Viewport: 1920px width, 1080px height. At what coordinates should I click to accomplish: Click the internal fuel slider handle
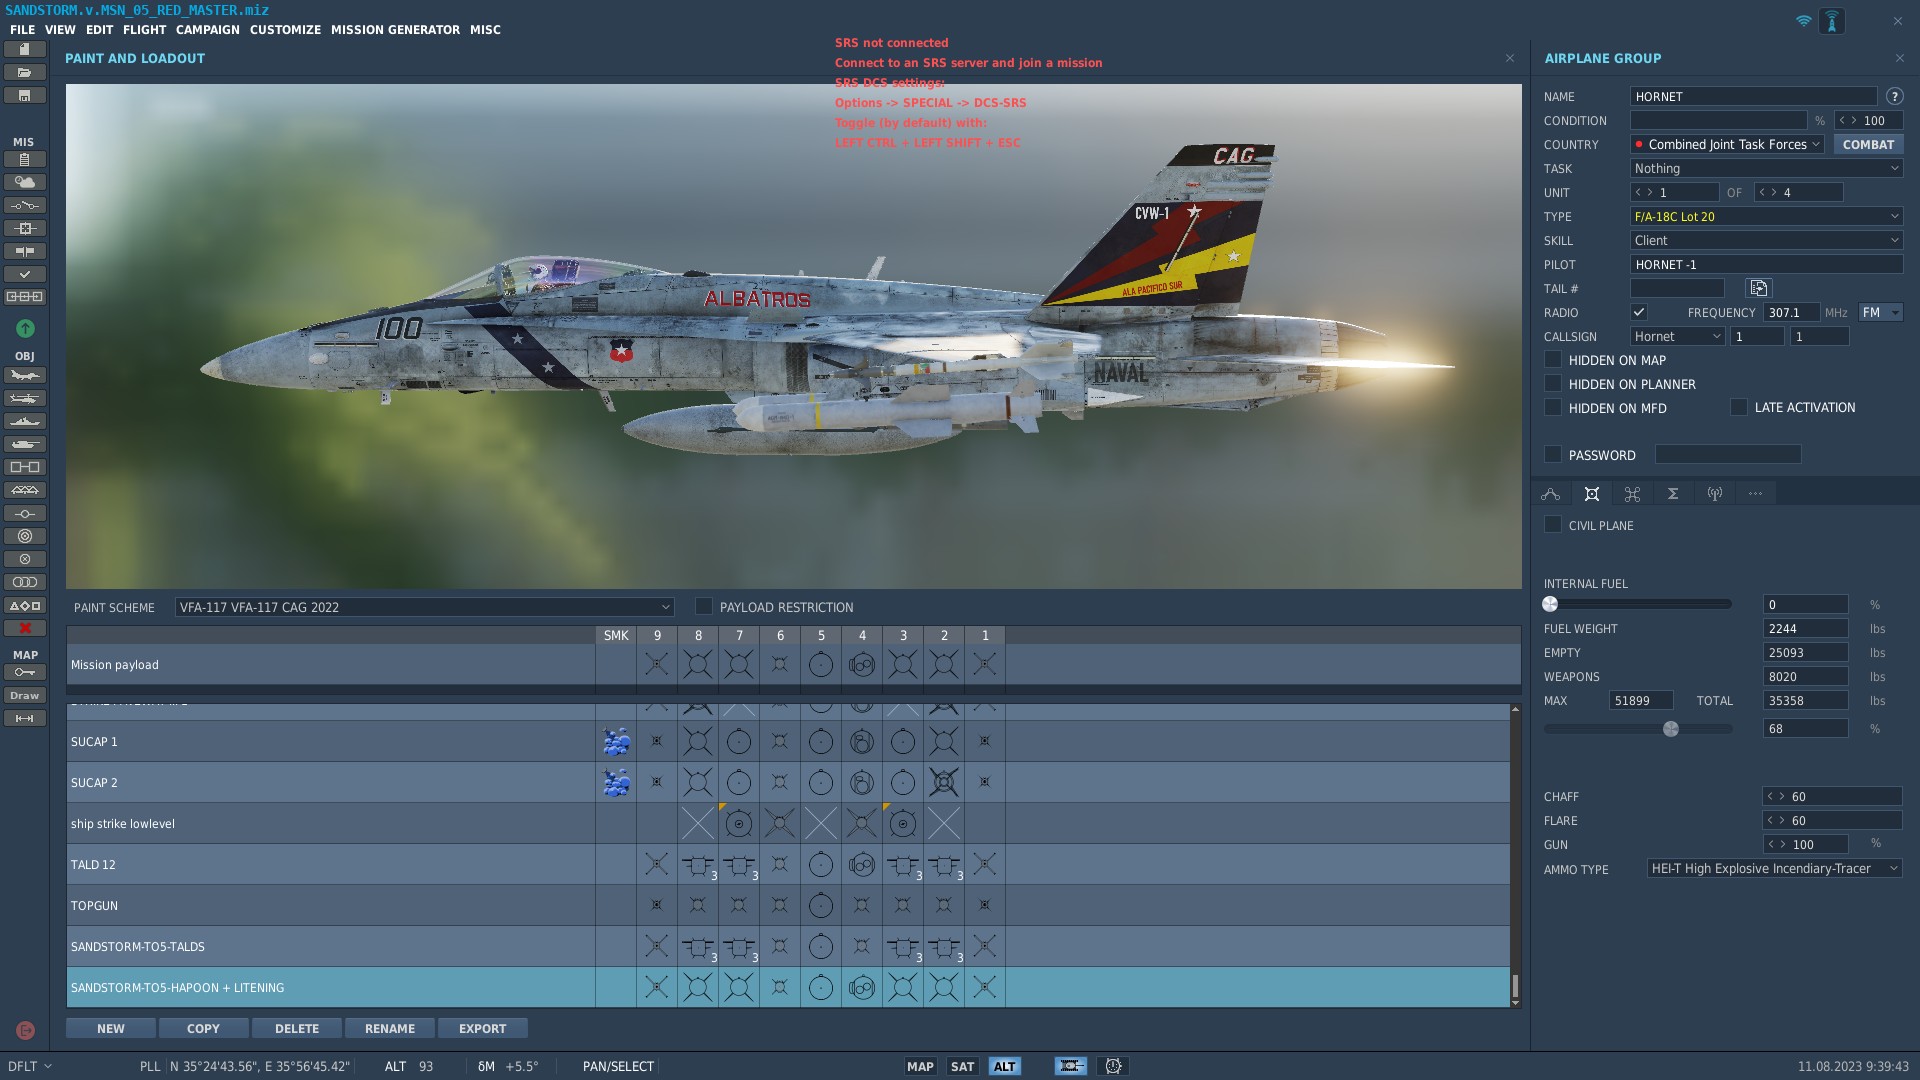(x=1550, y=604)
